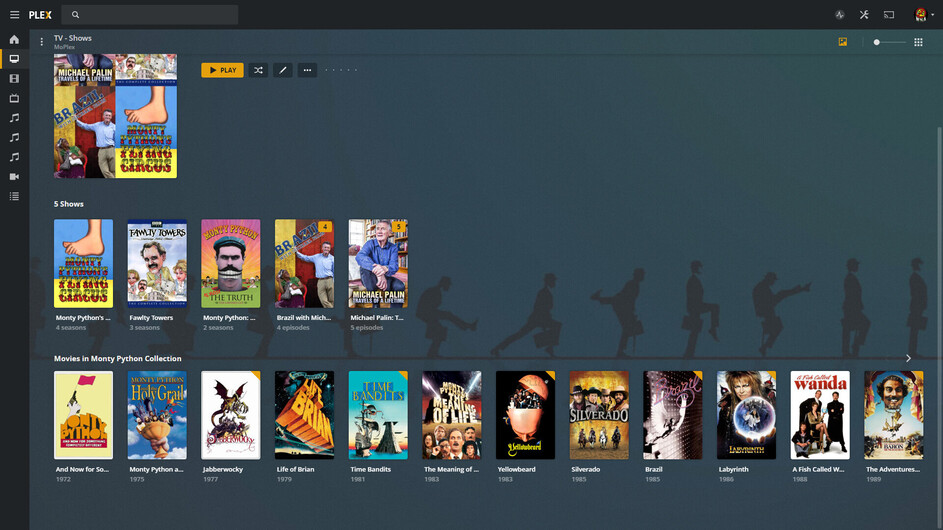Click Labyrinth title text
The image size is (943, 530).
(734, 469)
